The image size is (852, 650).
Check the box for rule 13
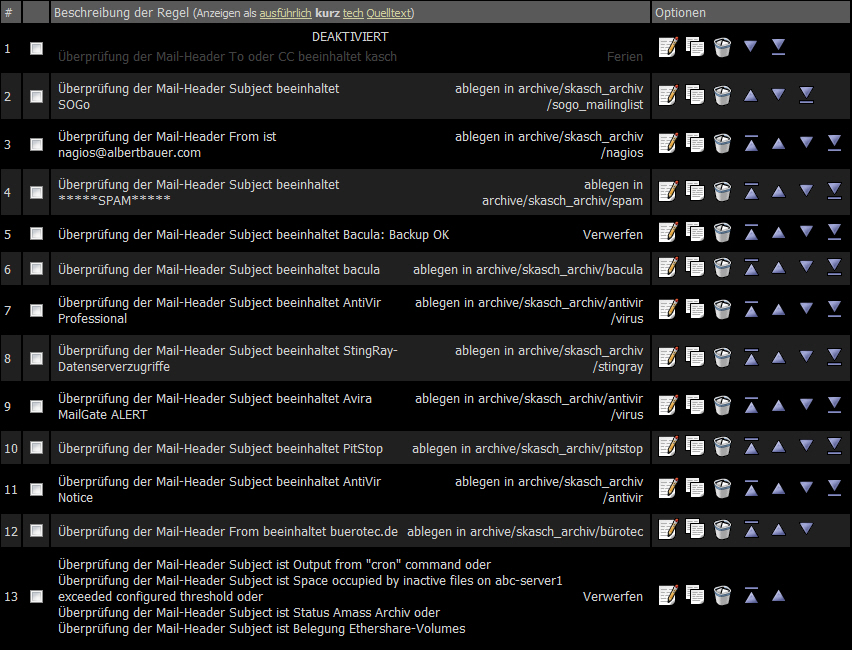(37, 597)
